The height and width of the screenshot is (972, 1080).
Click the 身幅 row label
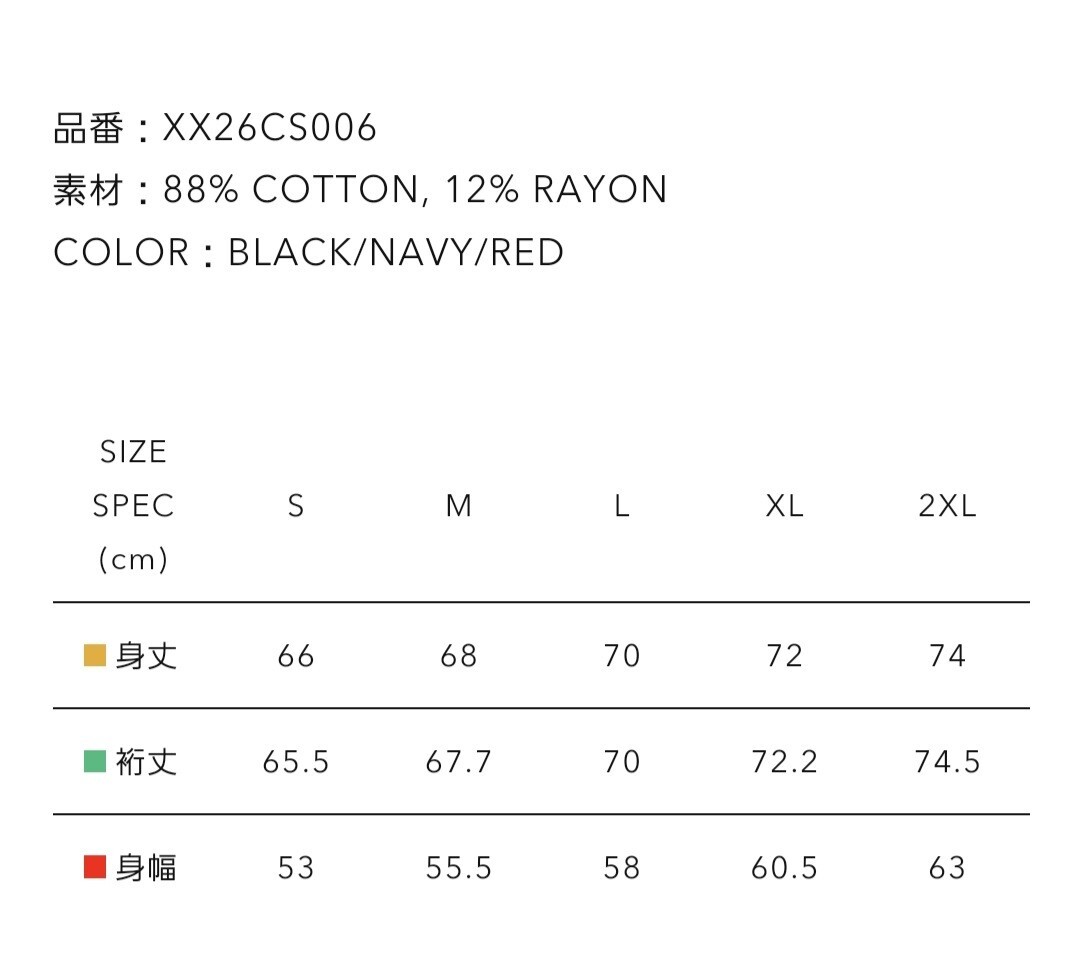coord(146,867)
